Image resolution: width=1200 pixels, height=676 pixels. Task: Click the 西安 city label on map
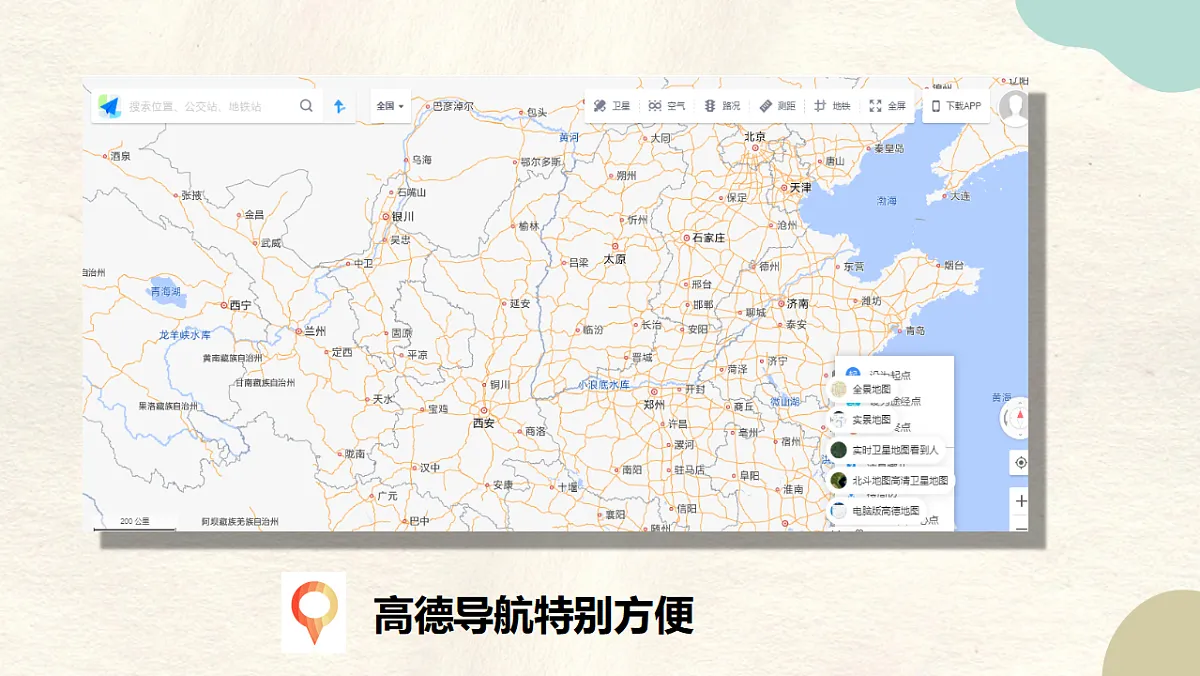(x=483, y=423)
